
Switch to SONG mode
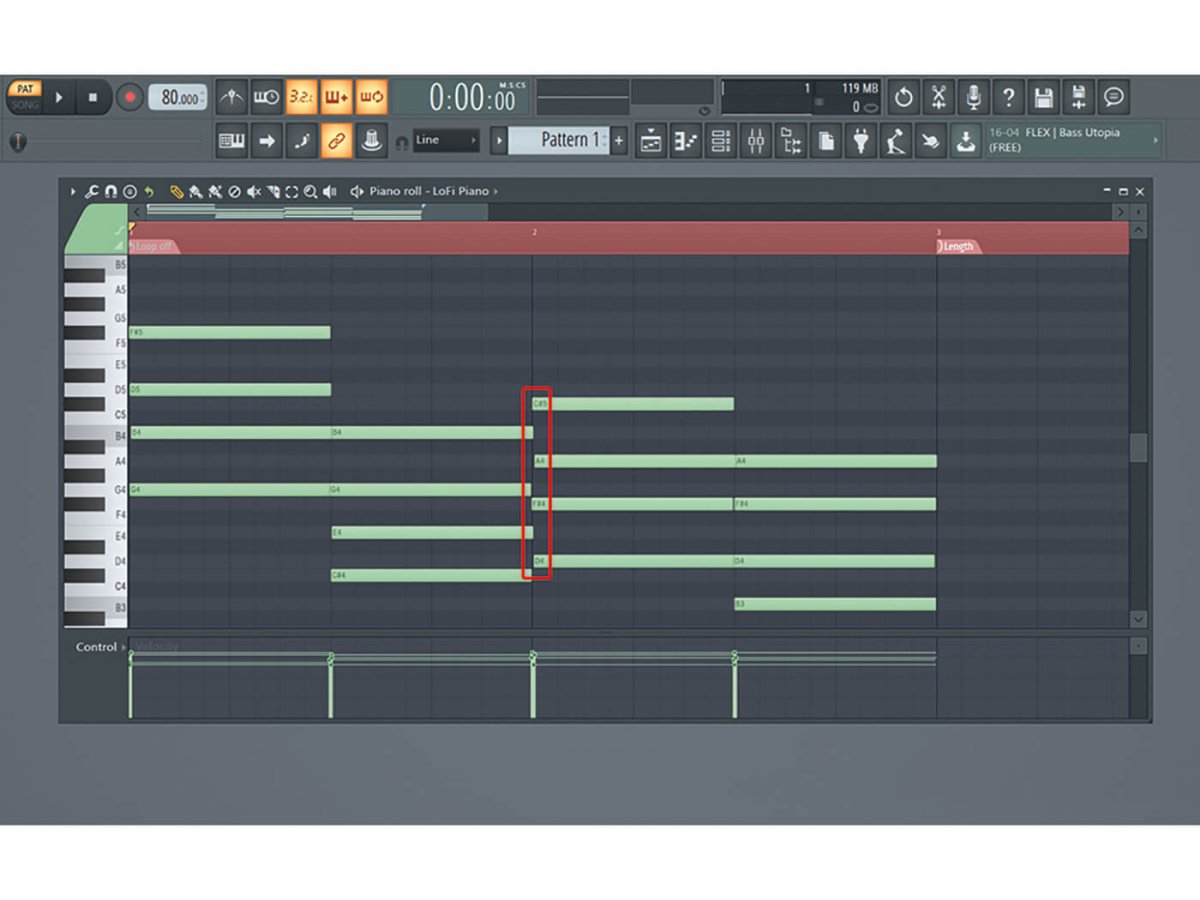24,104
